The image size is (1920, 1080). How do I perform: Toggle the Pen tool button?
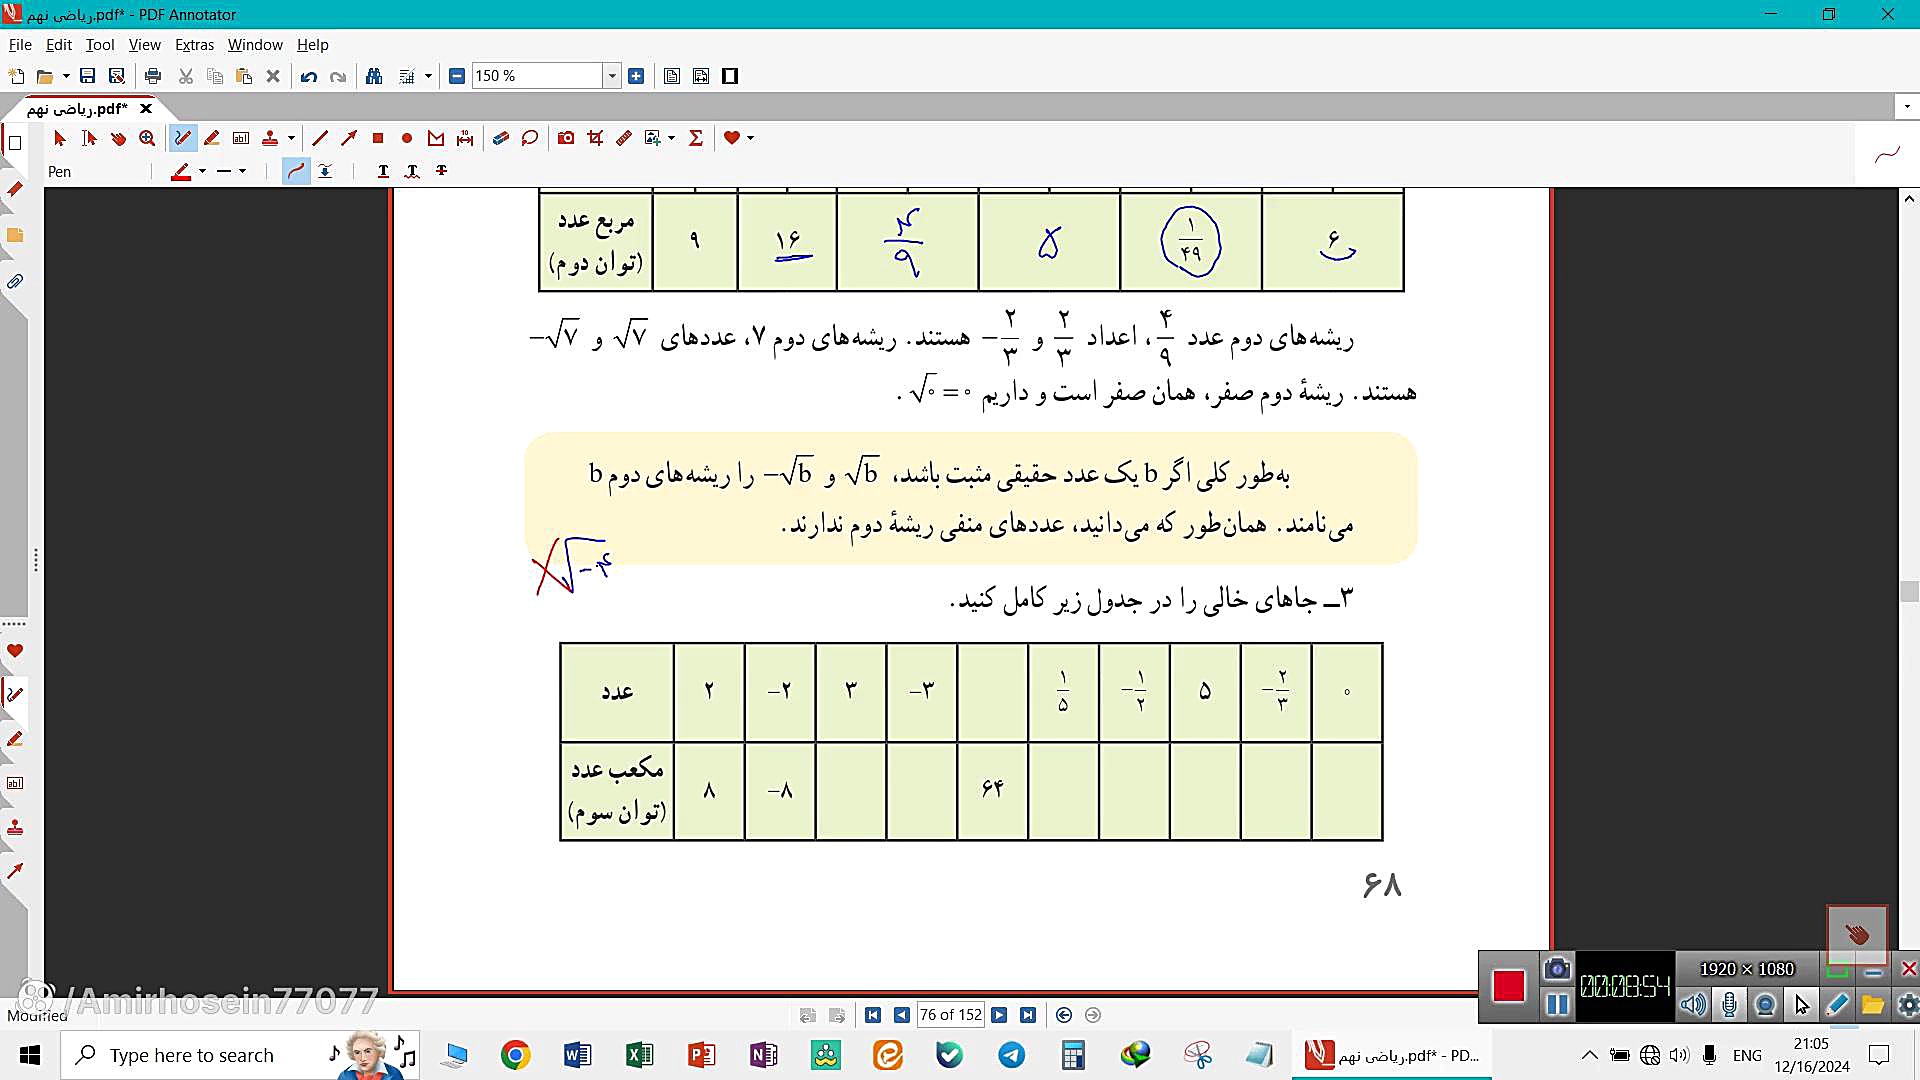(183, 138)
